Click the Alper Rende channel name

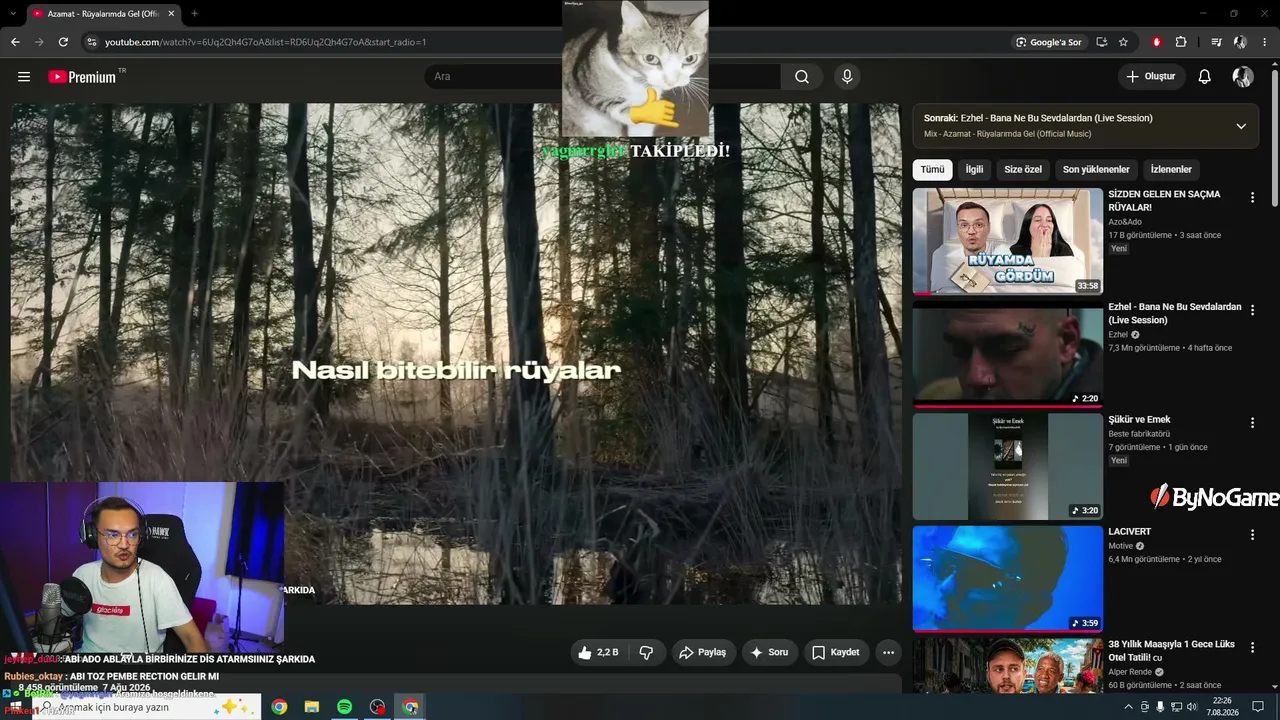coord(1130,672)
